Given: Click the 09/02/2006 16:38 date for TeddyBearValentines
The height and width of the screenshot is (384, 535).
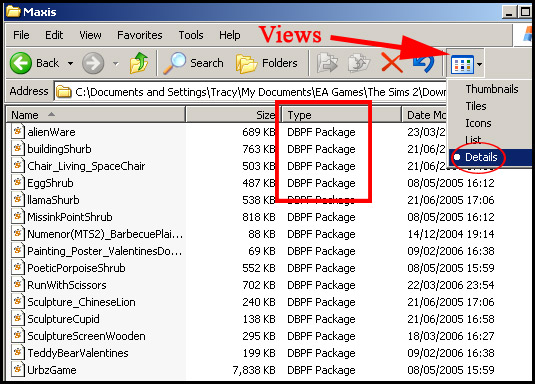Looking at the screenshot, I should point(450,353).
